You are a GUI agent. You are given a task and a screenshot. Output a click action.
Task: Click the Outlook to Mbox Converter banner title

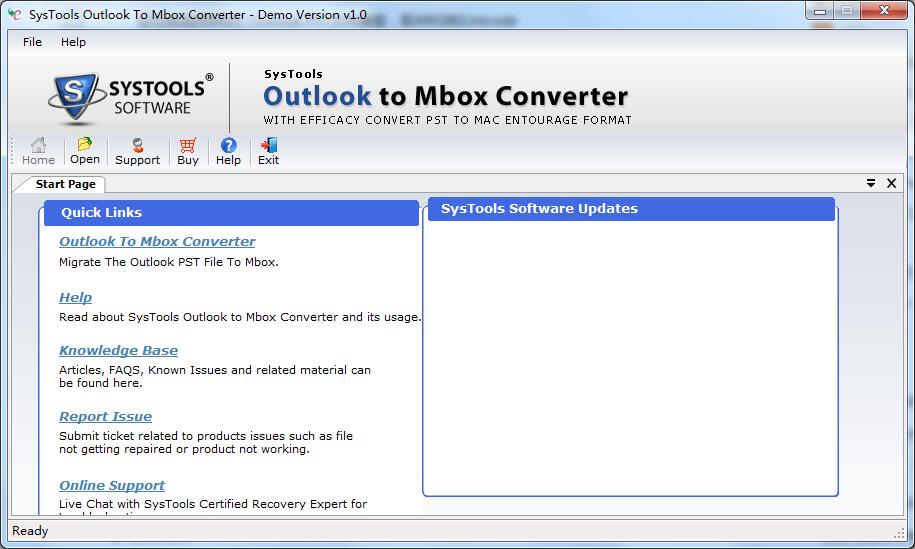pos(445,96)
